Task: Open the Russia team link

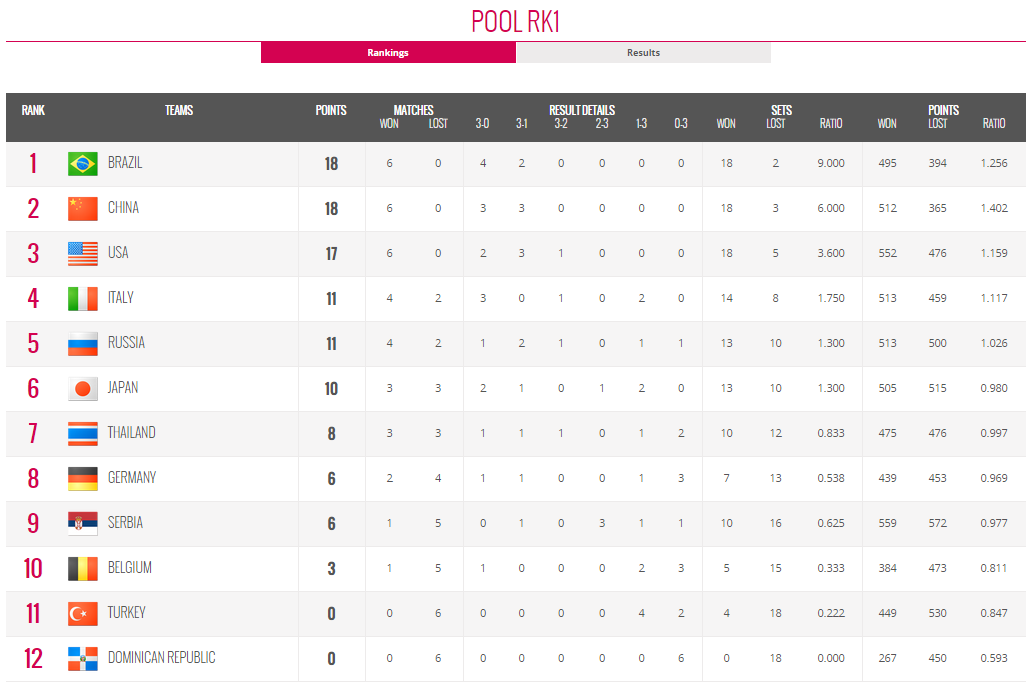Action: point(126,343)
